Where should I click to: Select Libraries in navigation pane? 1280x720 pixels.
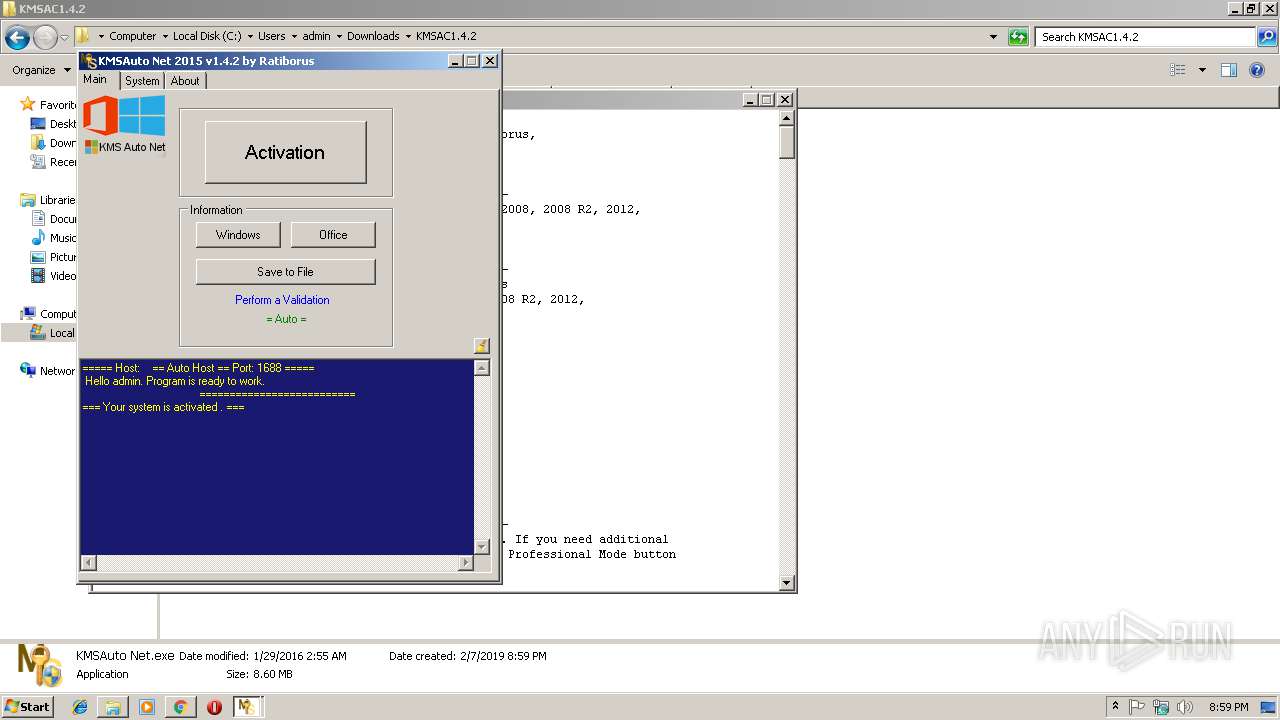[x=49, y=200]
